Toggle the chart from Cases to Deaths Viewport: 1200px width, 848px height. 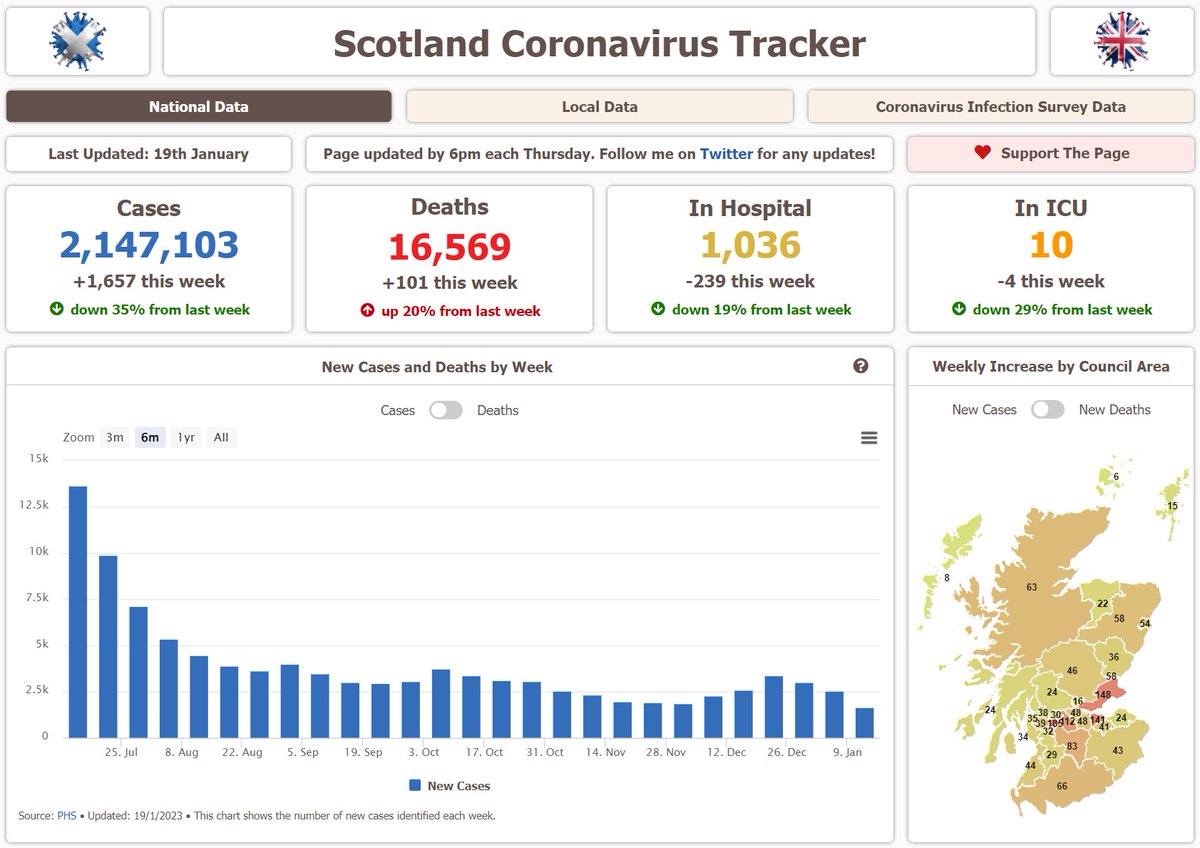click(x=446, y=410)
